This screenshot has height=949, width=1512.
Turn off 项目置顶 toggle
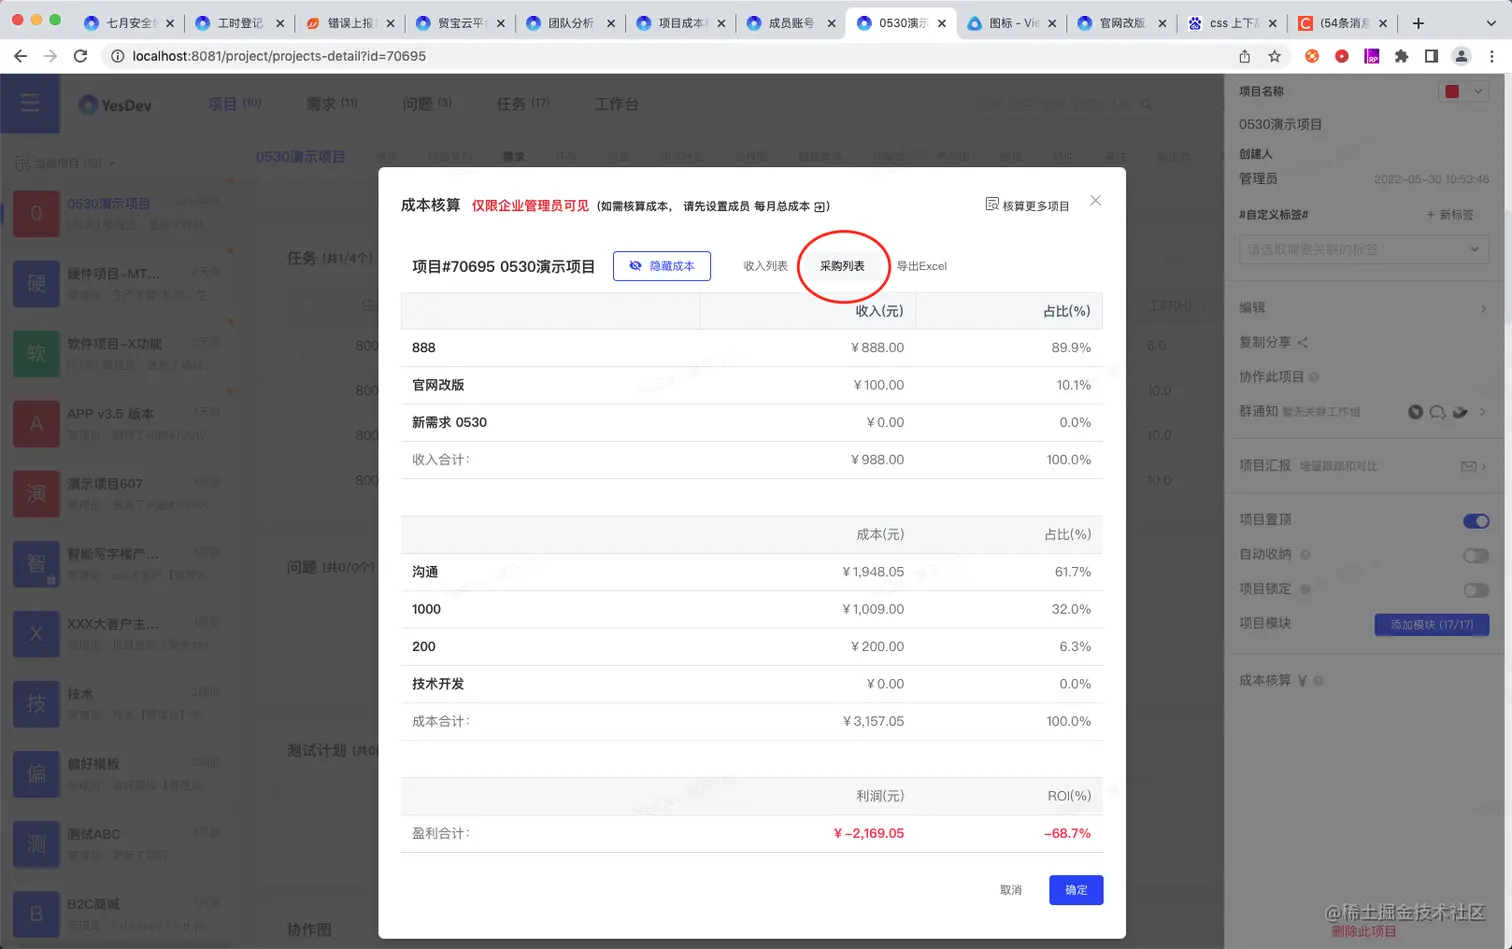(1476, 521)
